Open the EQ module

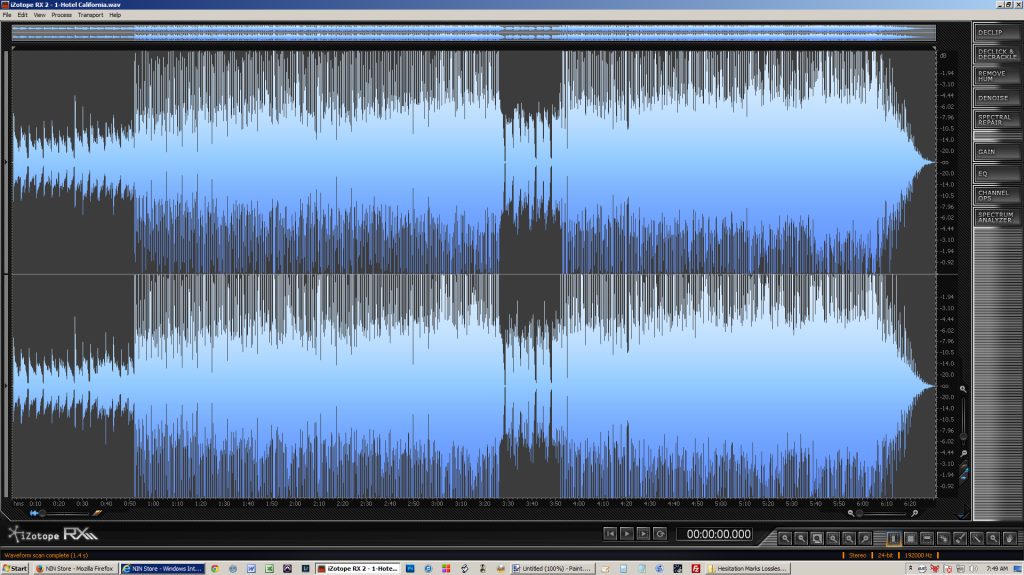(x=997, y=174)
